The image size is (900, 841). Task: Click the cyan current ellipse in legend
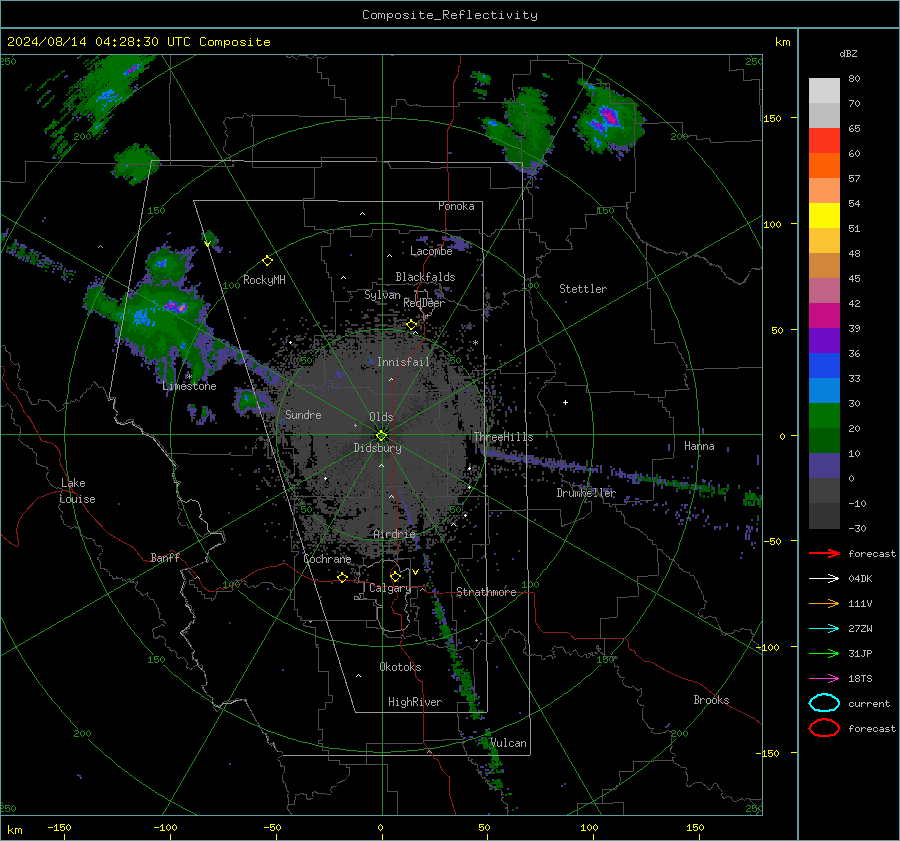point(824,703)
